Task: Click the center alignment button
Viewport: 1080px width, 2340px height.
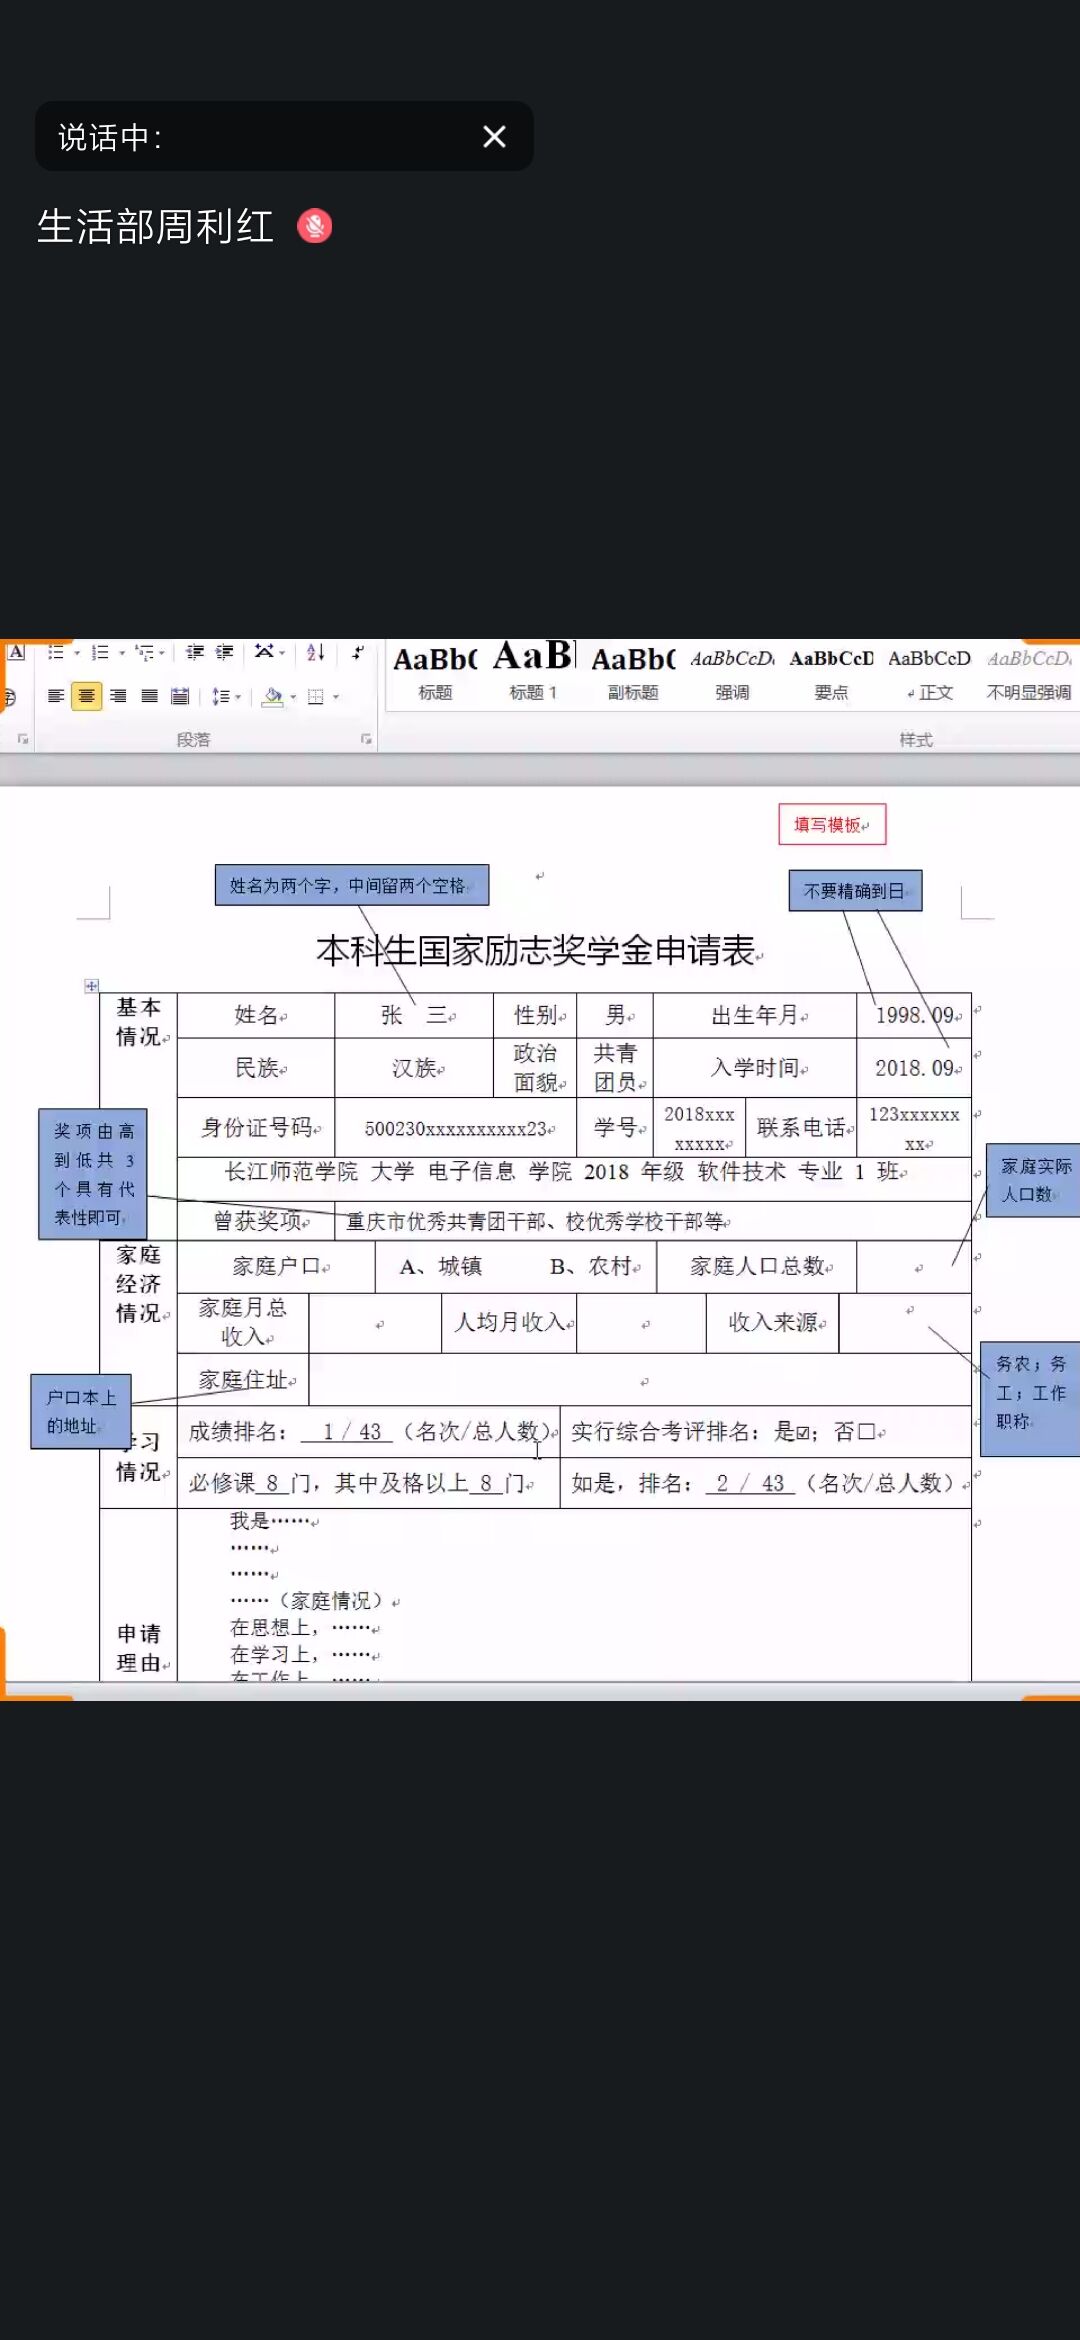Action: click(87, 696)
